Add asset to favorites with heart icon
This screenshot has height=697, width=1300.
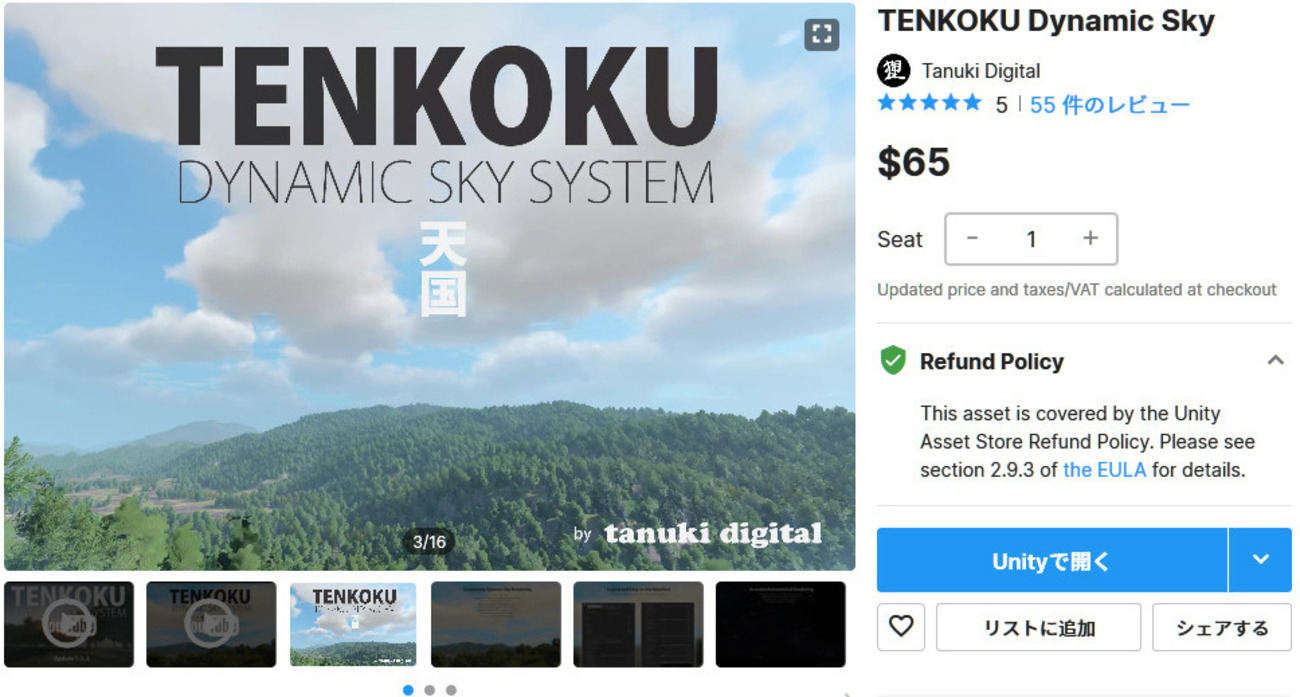[901, 627]
